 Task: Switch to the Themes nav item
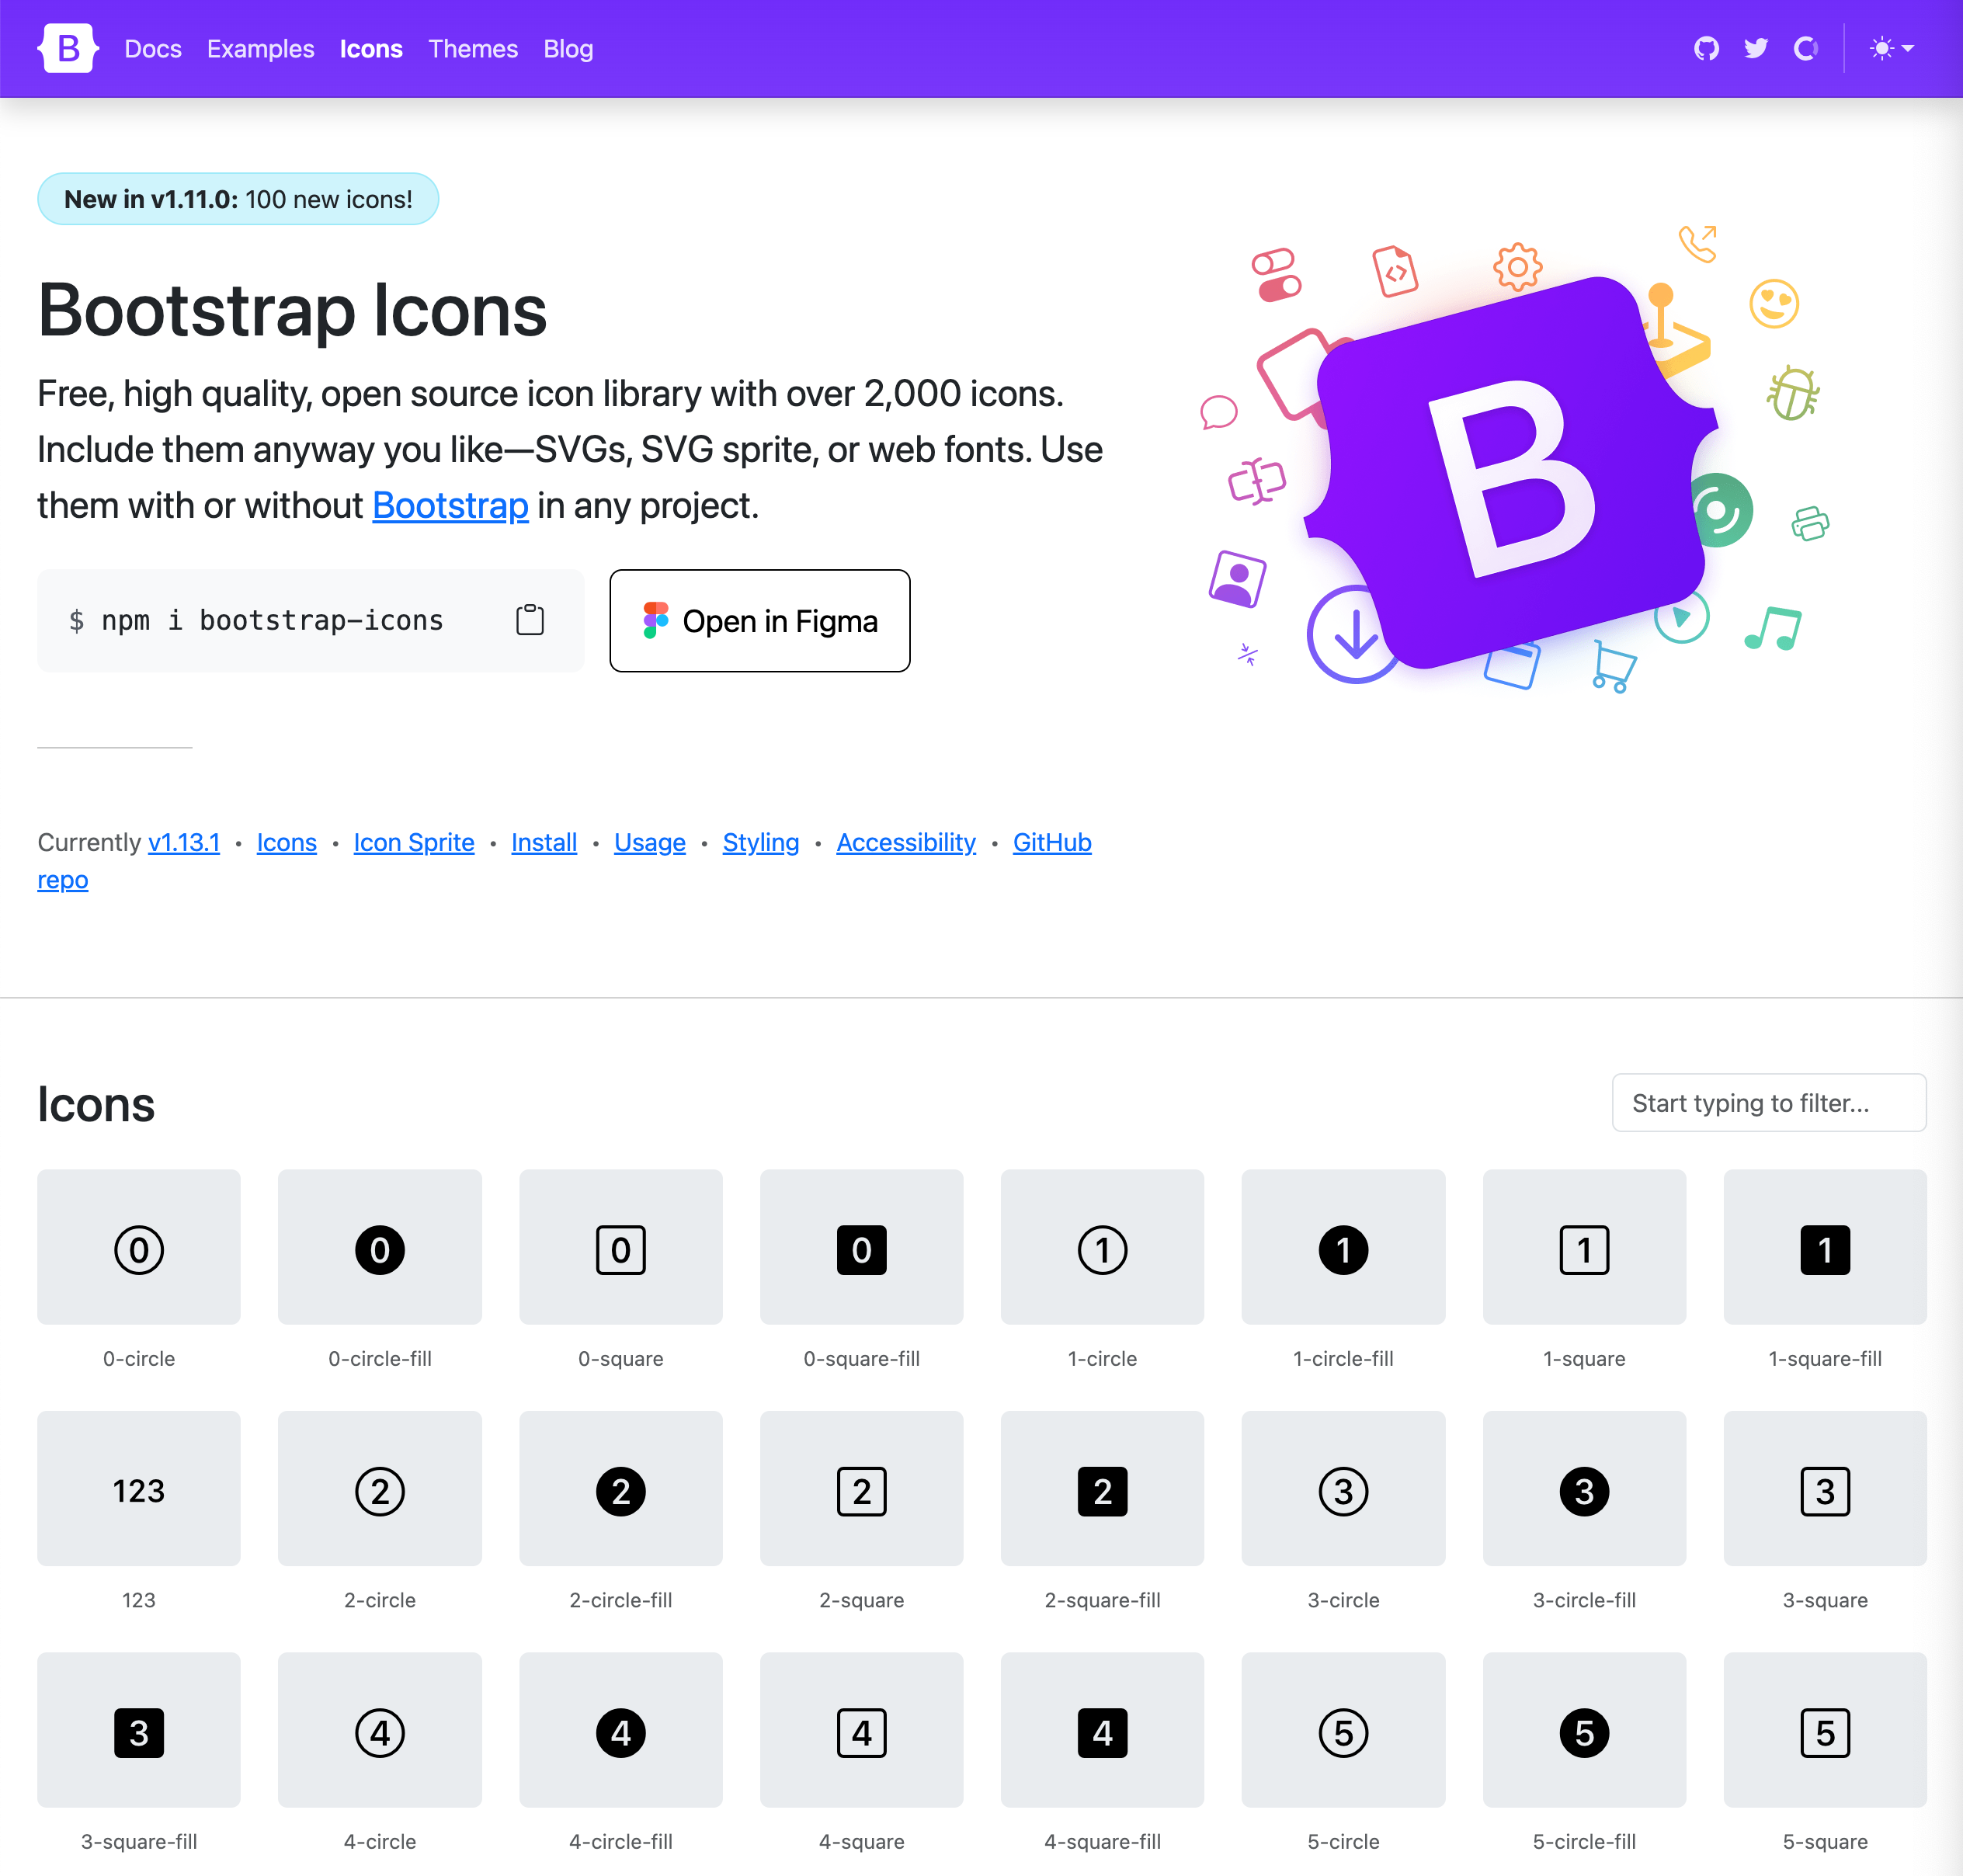(x=473, y=48)
